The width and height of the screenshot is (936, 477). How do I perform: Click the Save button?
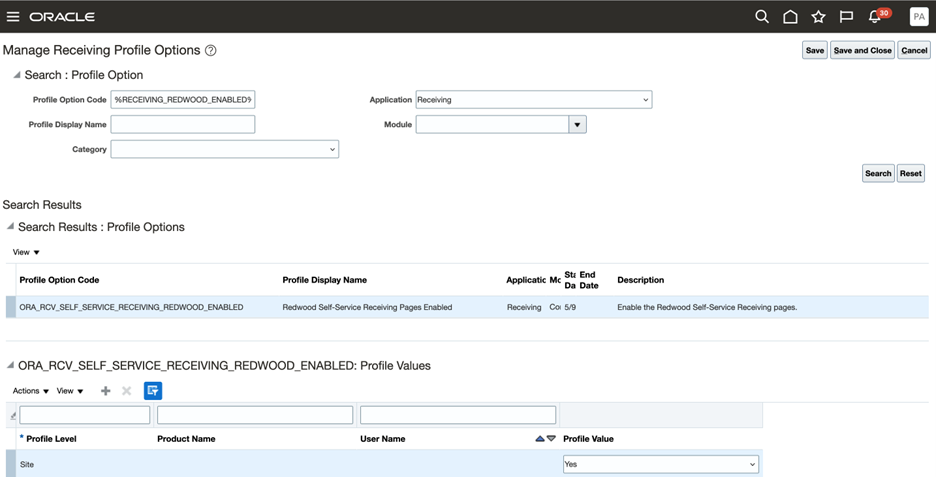click(x=814, y=51)
